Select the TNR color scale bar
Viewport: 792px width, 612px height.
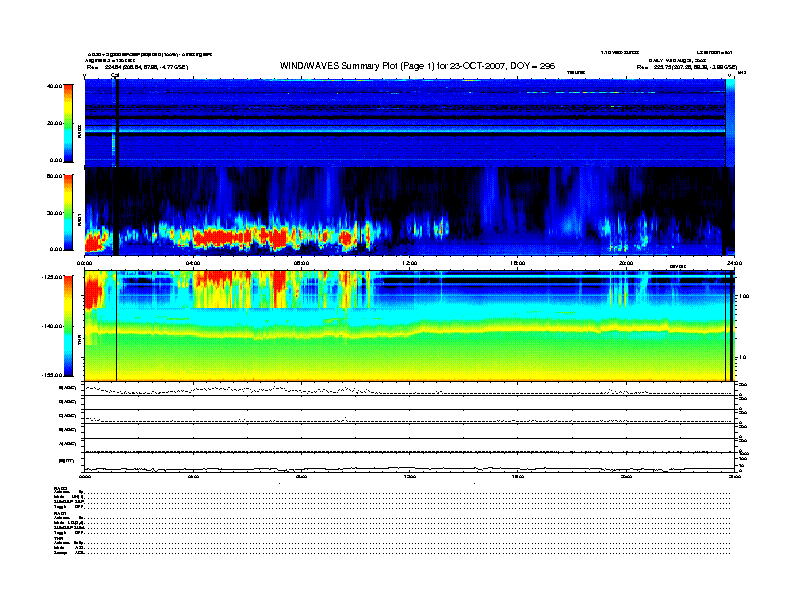click(x=68, y=326)
